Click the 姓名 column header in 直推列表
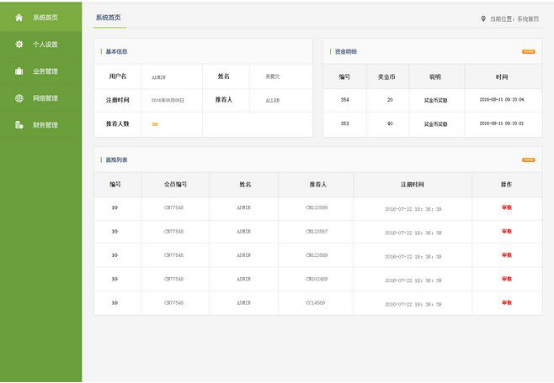This screenshot has width=554, height=383. pos(245,184)
